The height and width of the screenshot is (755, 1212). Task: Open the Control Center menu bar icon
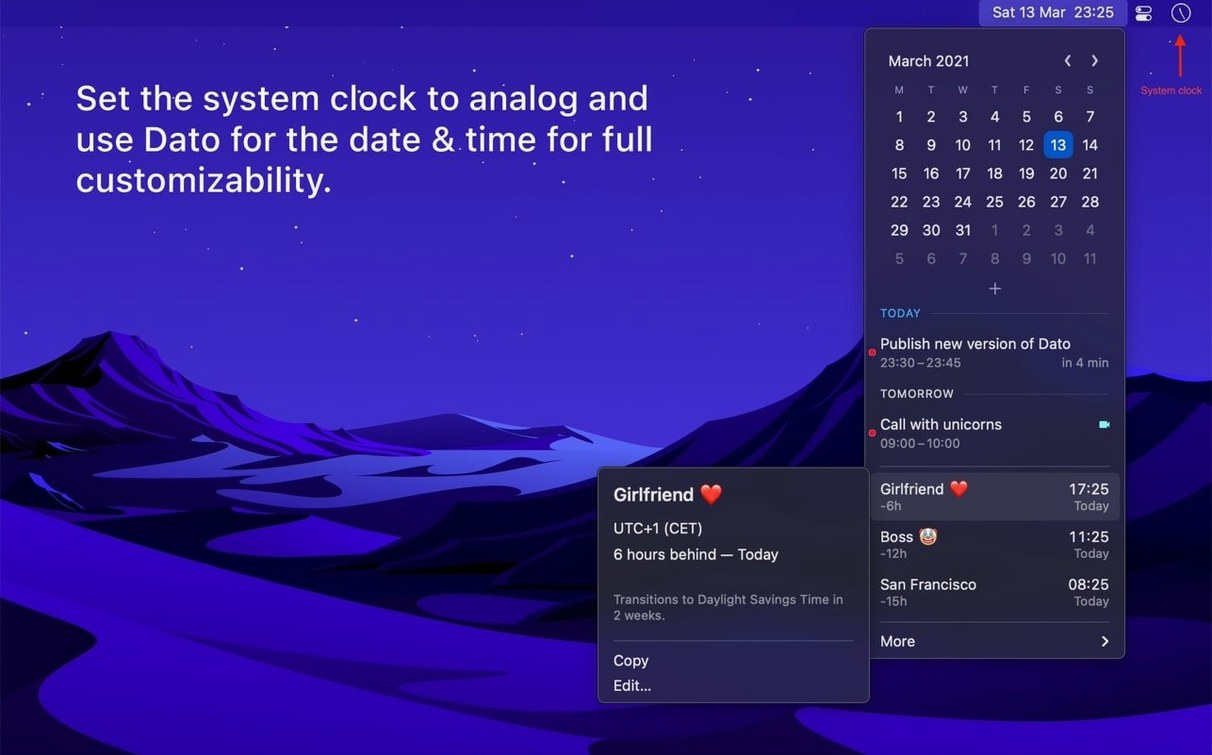[1145, 13]
